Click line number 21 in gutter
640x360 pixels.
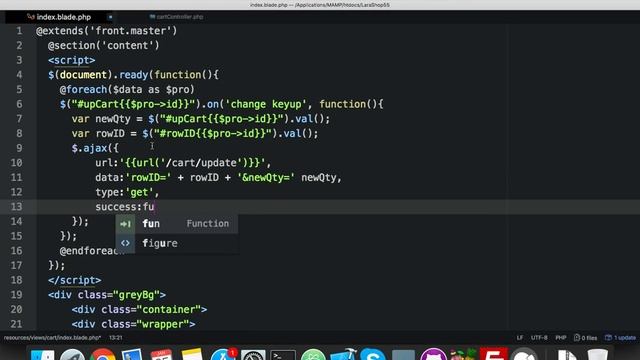pos(16,324)
